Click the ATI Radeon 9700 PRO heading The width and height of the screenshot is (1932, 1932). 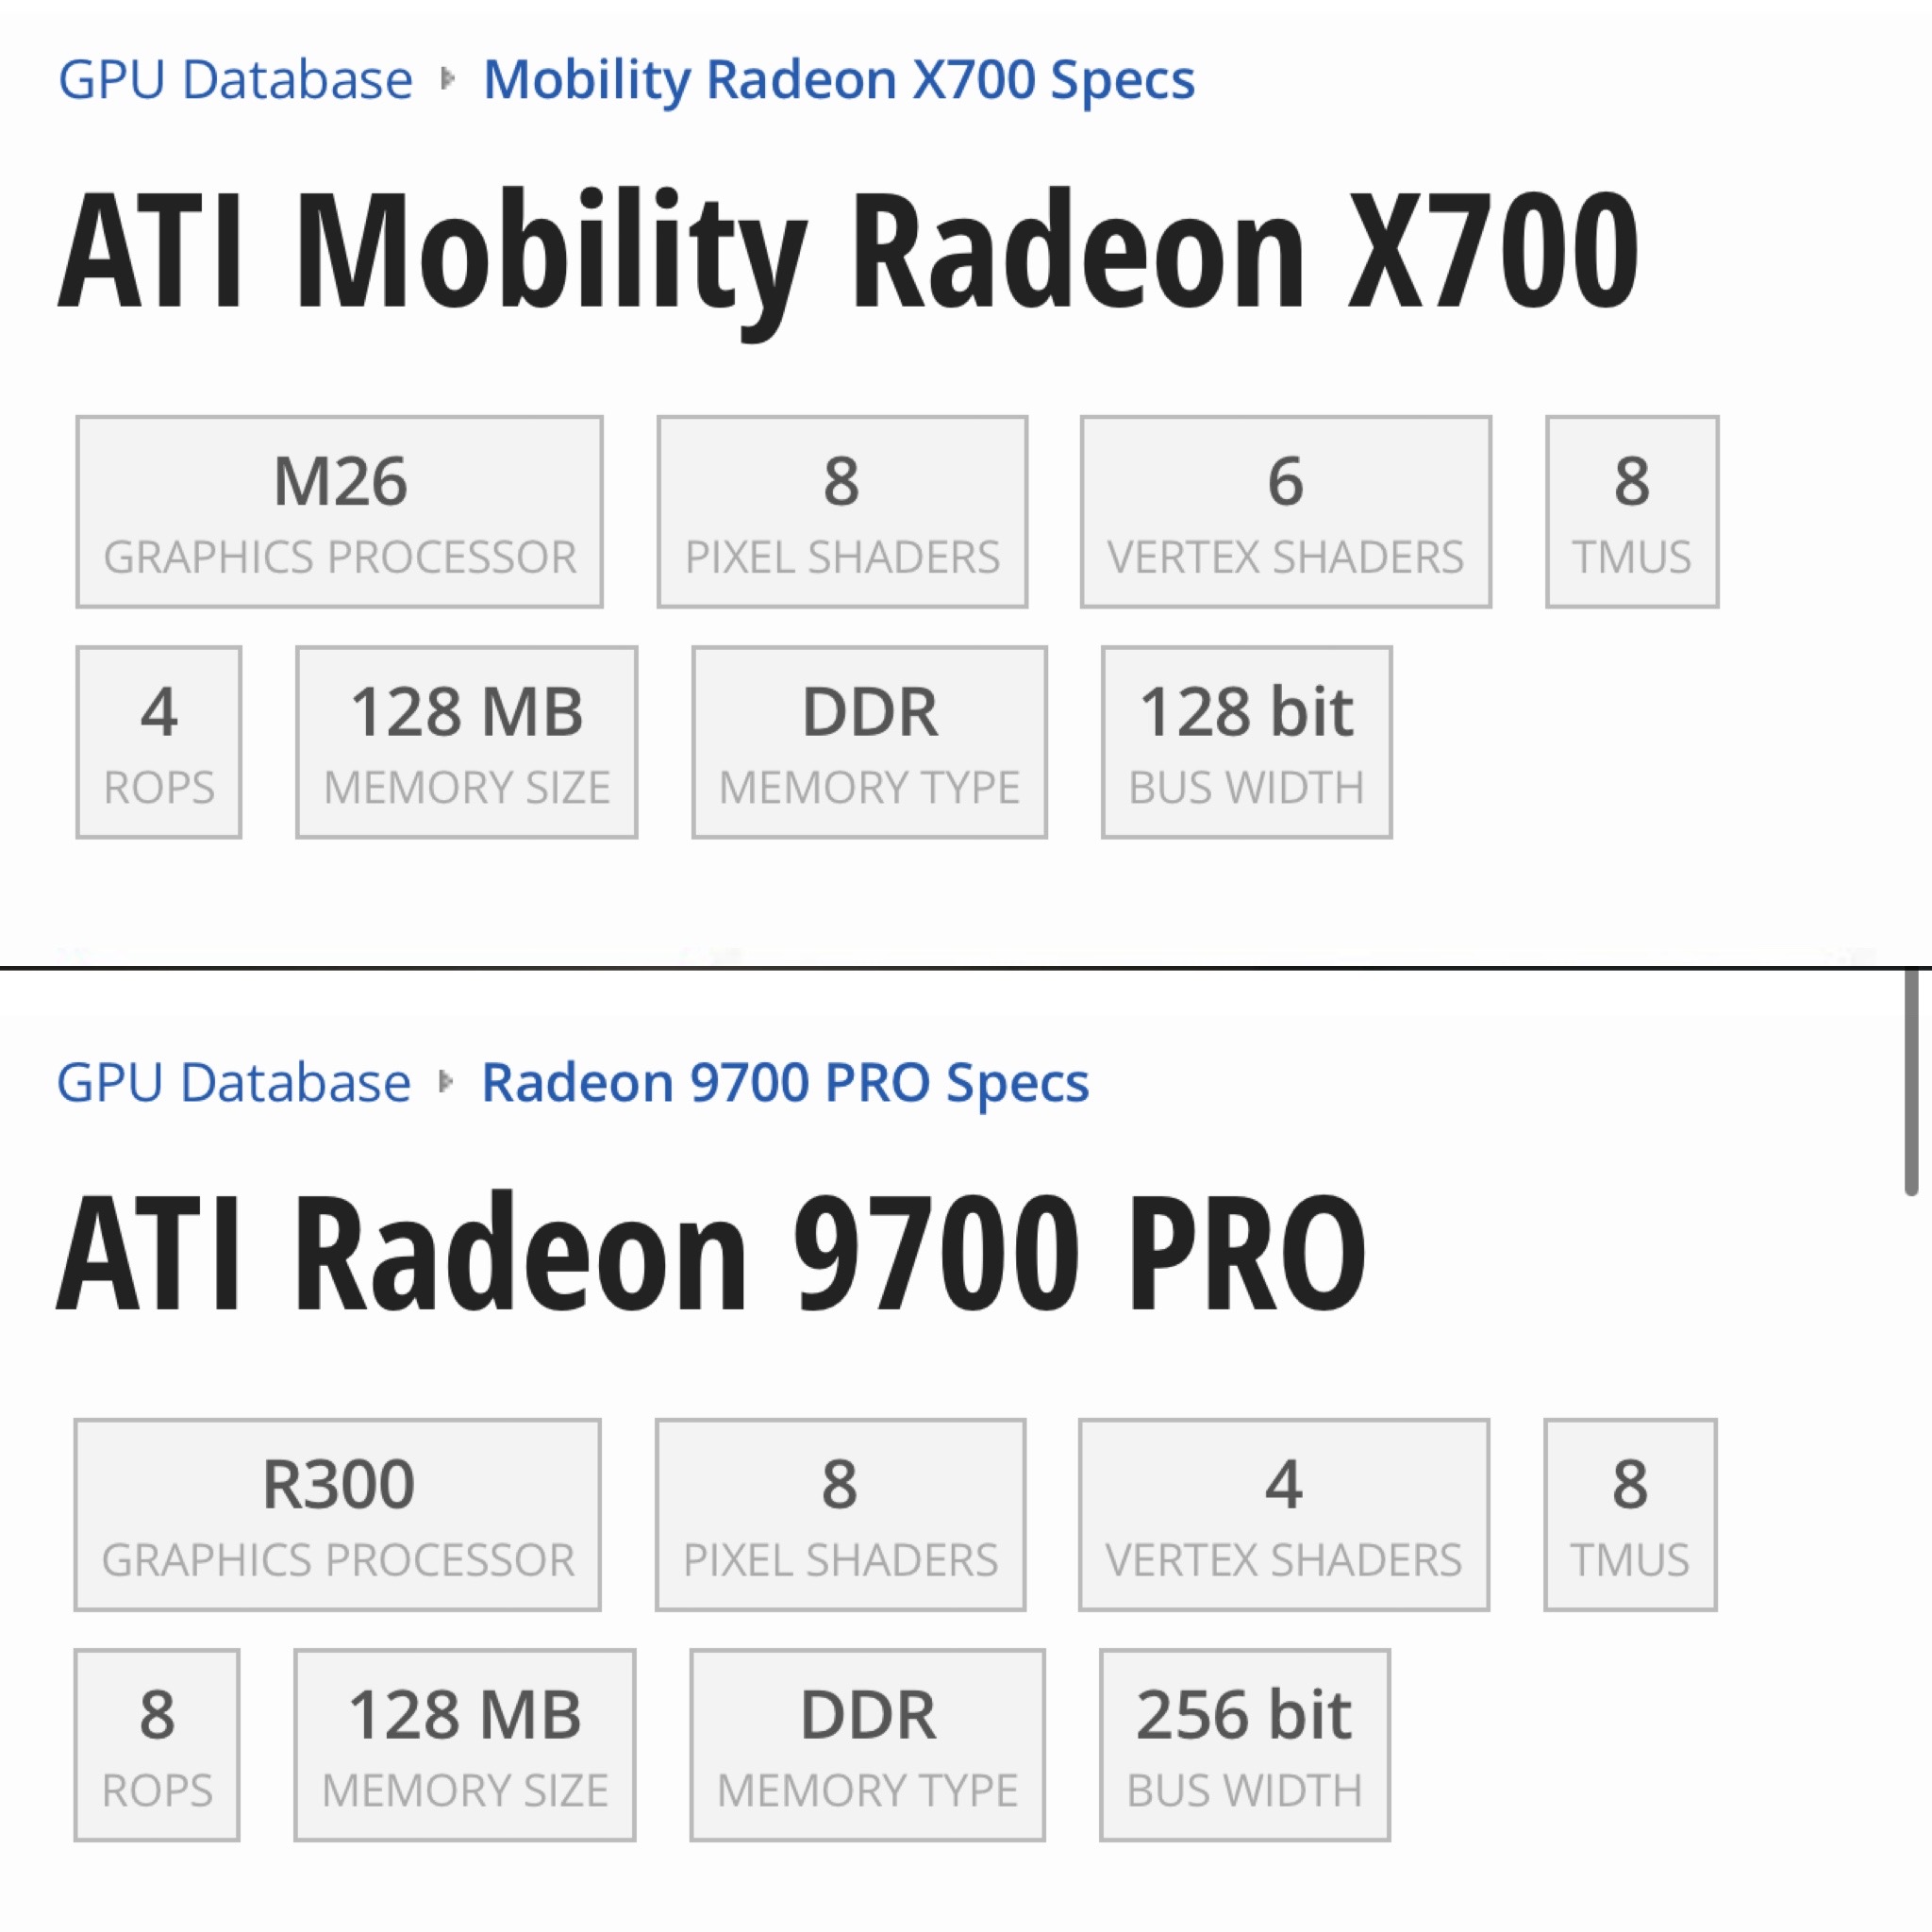coord(710,1252)
